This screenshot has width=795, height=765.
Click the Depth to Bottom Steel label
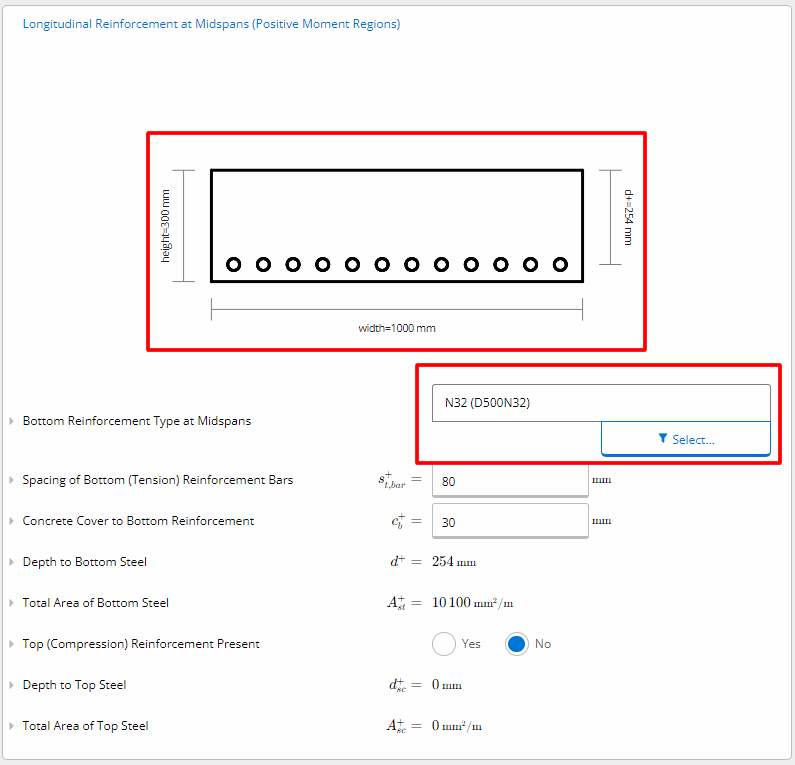click(x=85, y=562)
